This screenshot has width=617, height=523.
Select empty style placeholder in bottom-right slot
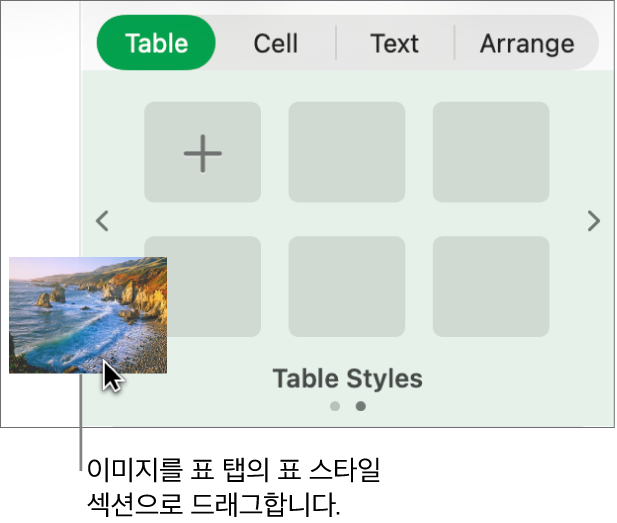491,287
